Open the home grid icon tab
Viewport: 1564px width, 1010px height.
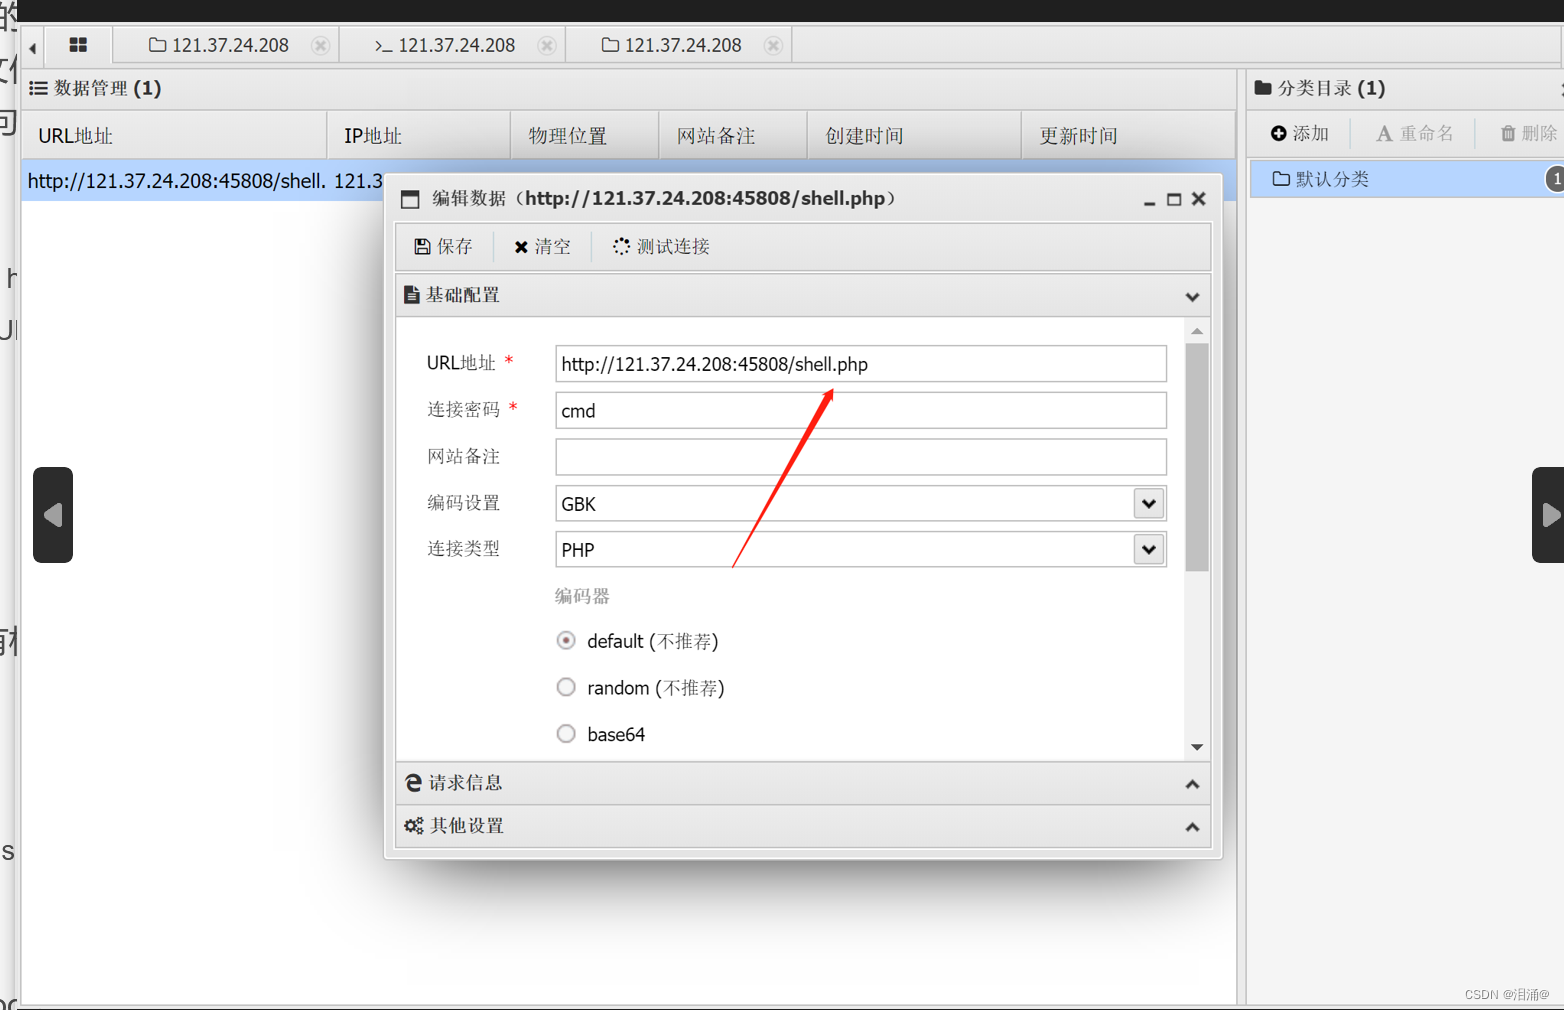point(78,45)
